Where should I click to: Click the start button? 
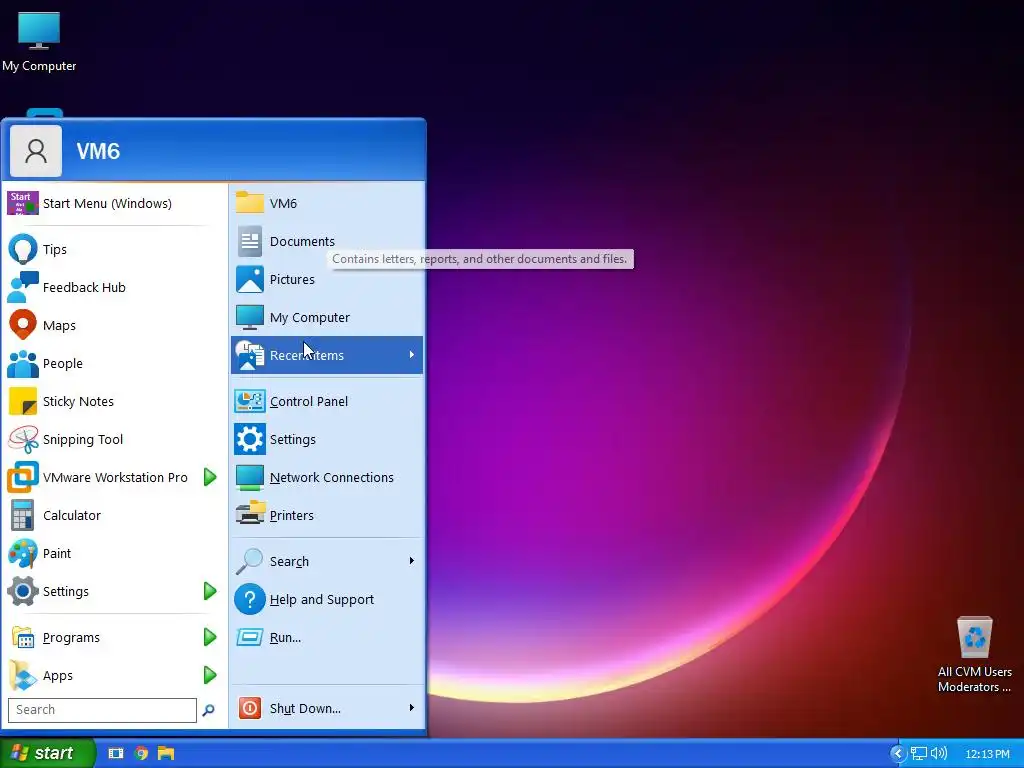tap(47, 753)
